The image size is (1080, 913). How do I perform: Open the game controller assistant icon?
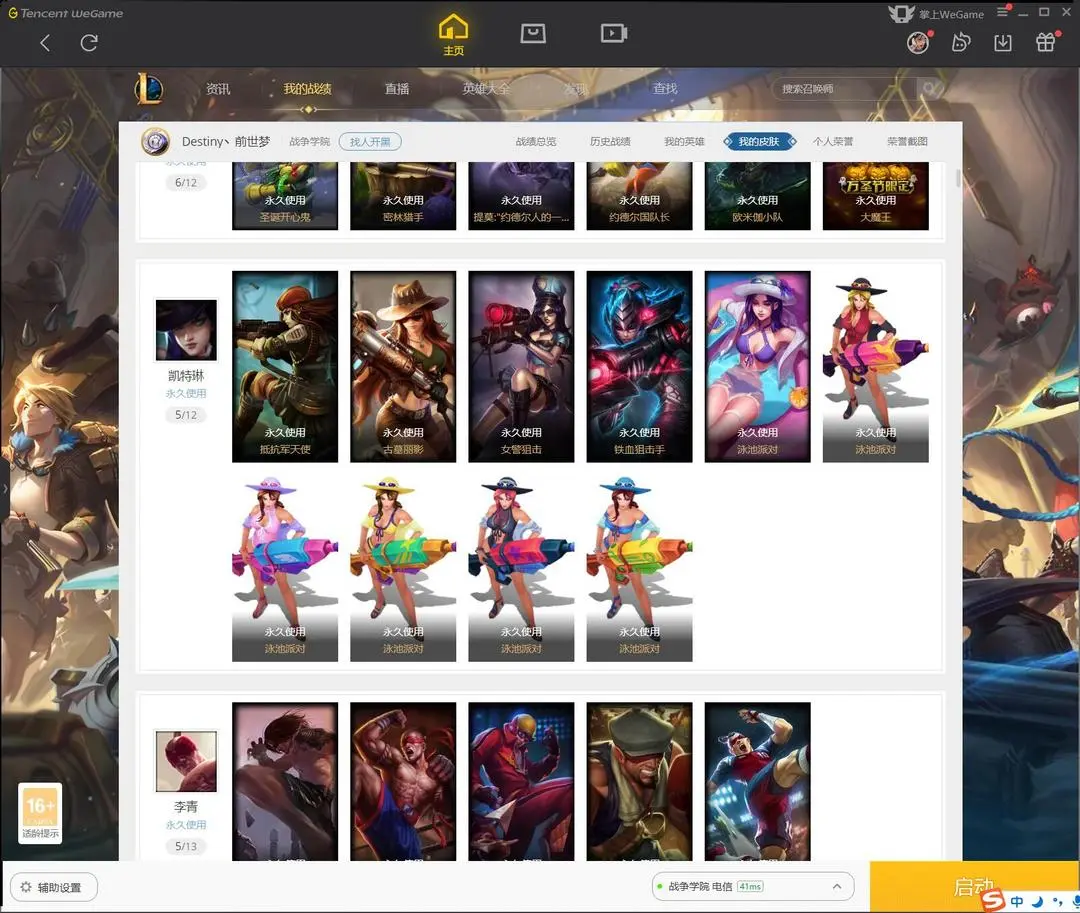960,43
